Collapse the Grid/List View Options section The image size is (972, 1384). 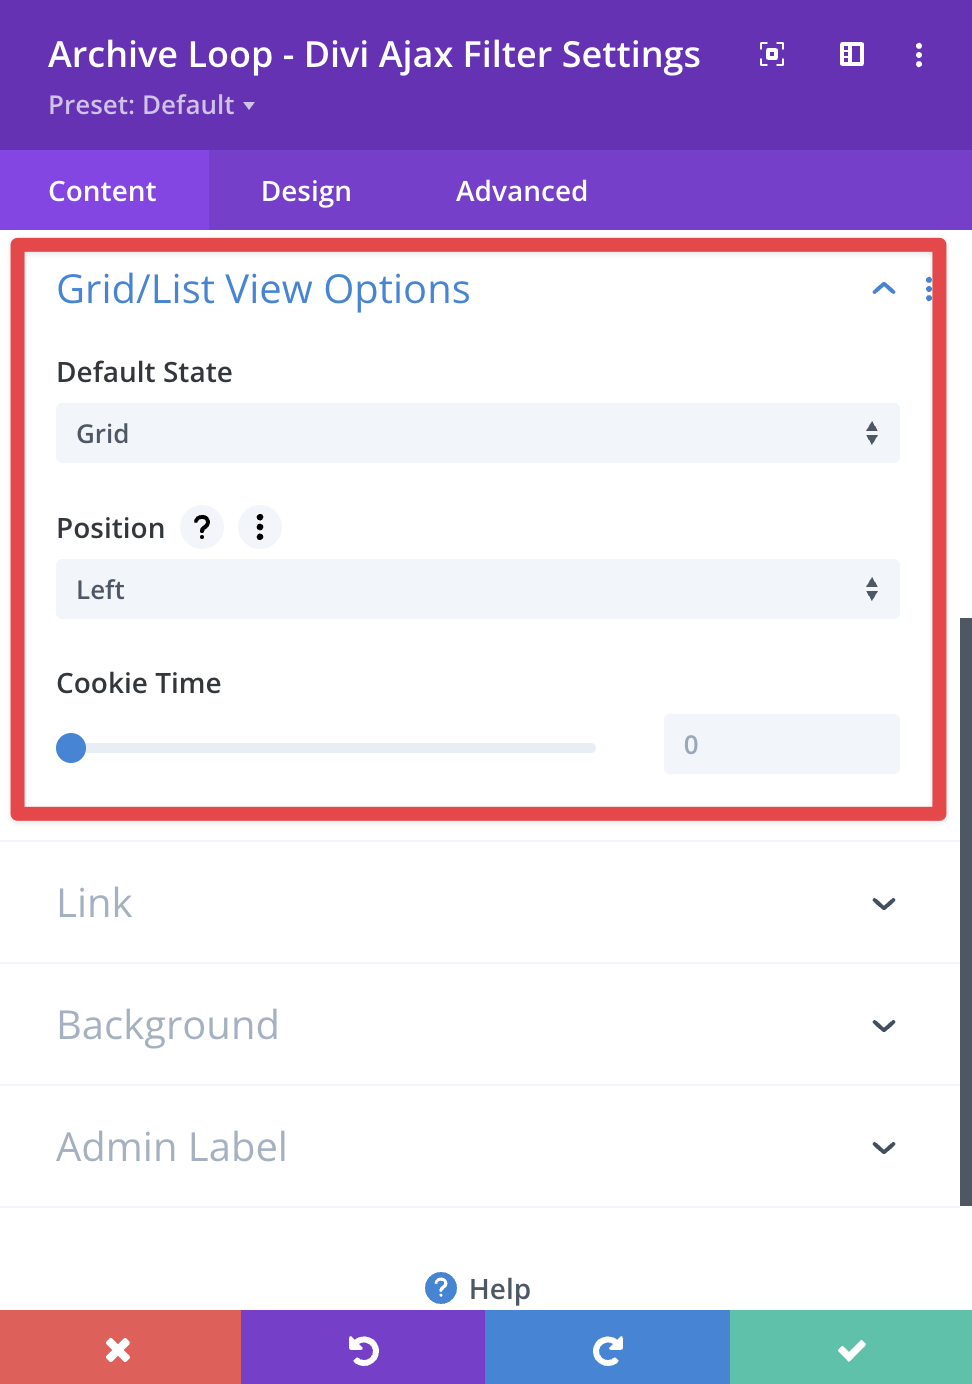(883, 289)
